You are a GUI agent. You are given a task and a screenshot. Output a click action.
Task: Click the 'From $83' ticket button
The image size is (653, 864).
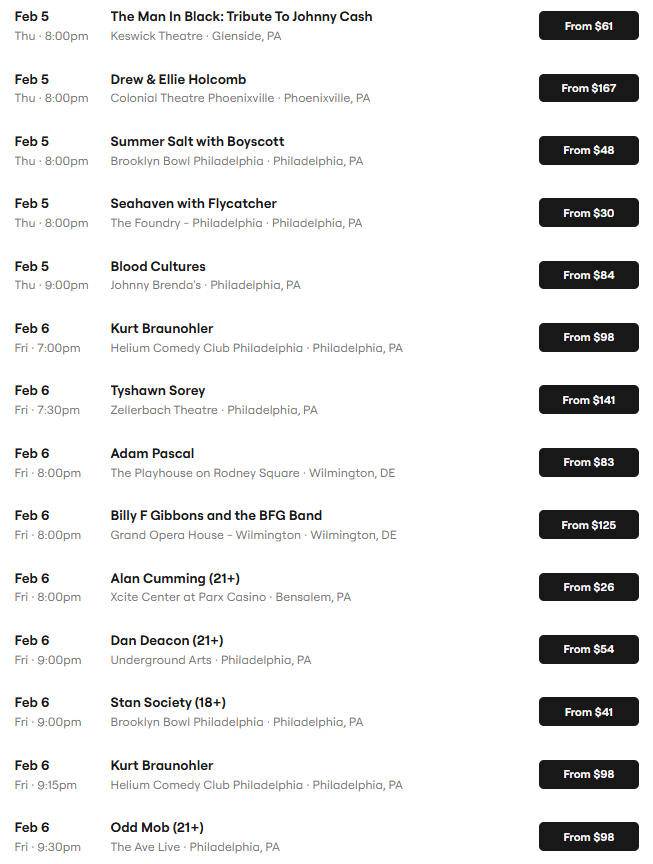tap(588, 462)
